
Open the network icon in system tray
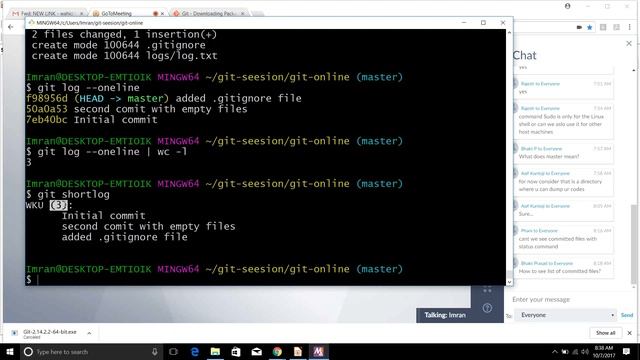tap(575, 351)
